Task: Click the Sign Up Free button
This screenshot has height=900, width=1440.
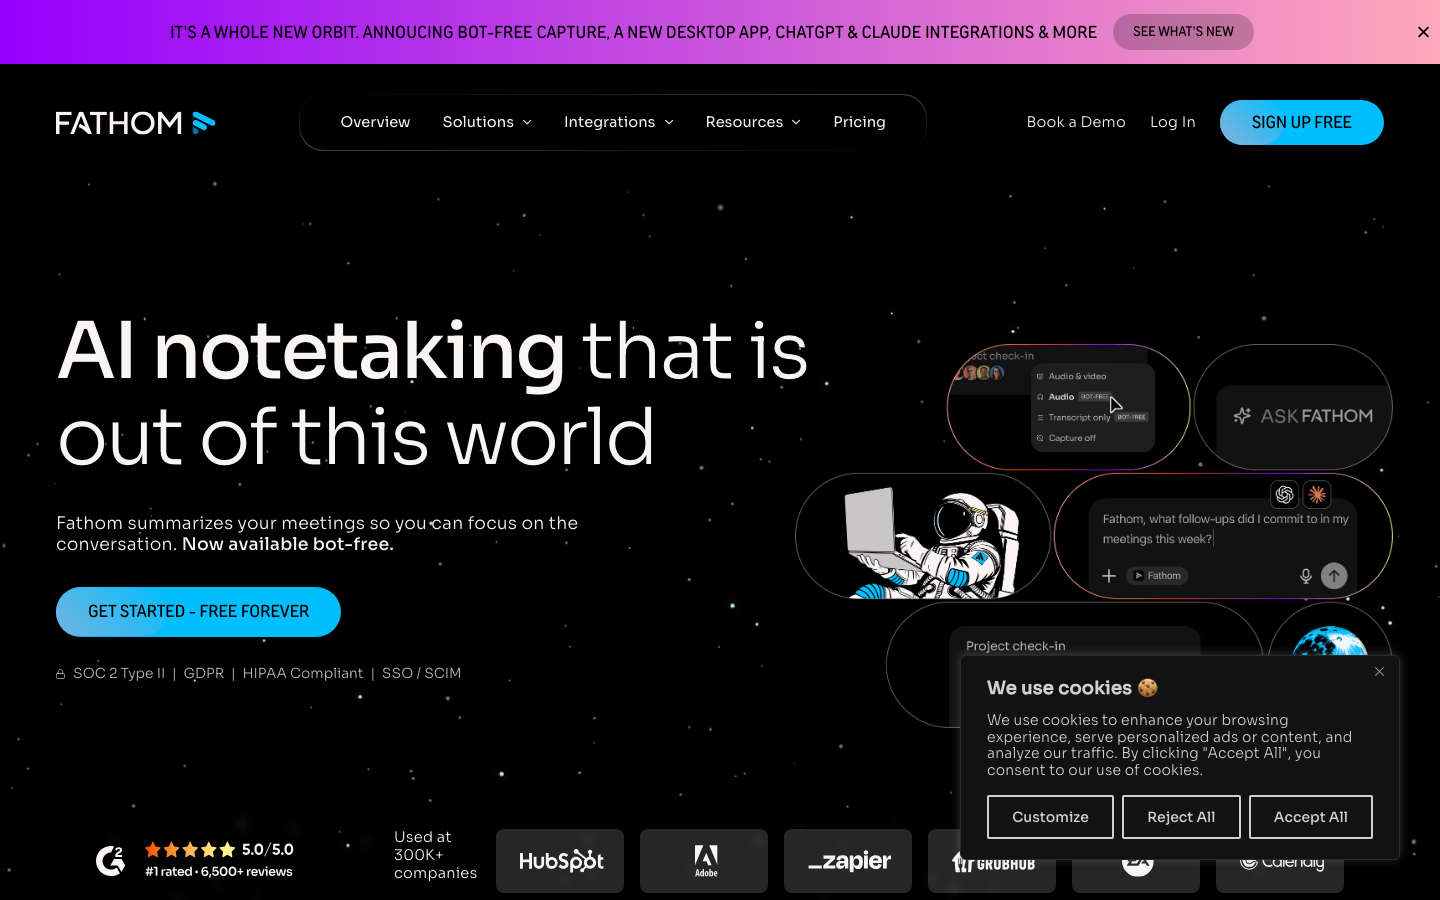Action: click(x=1301, y=122)
